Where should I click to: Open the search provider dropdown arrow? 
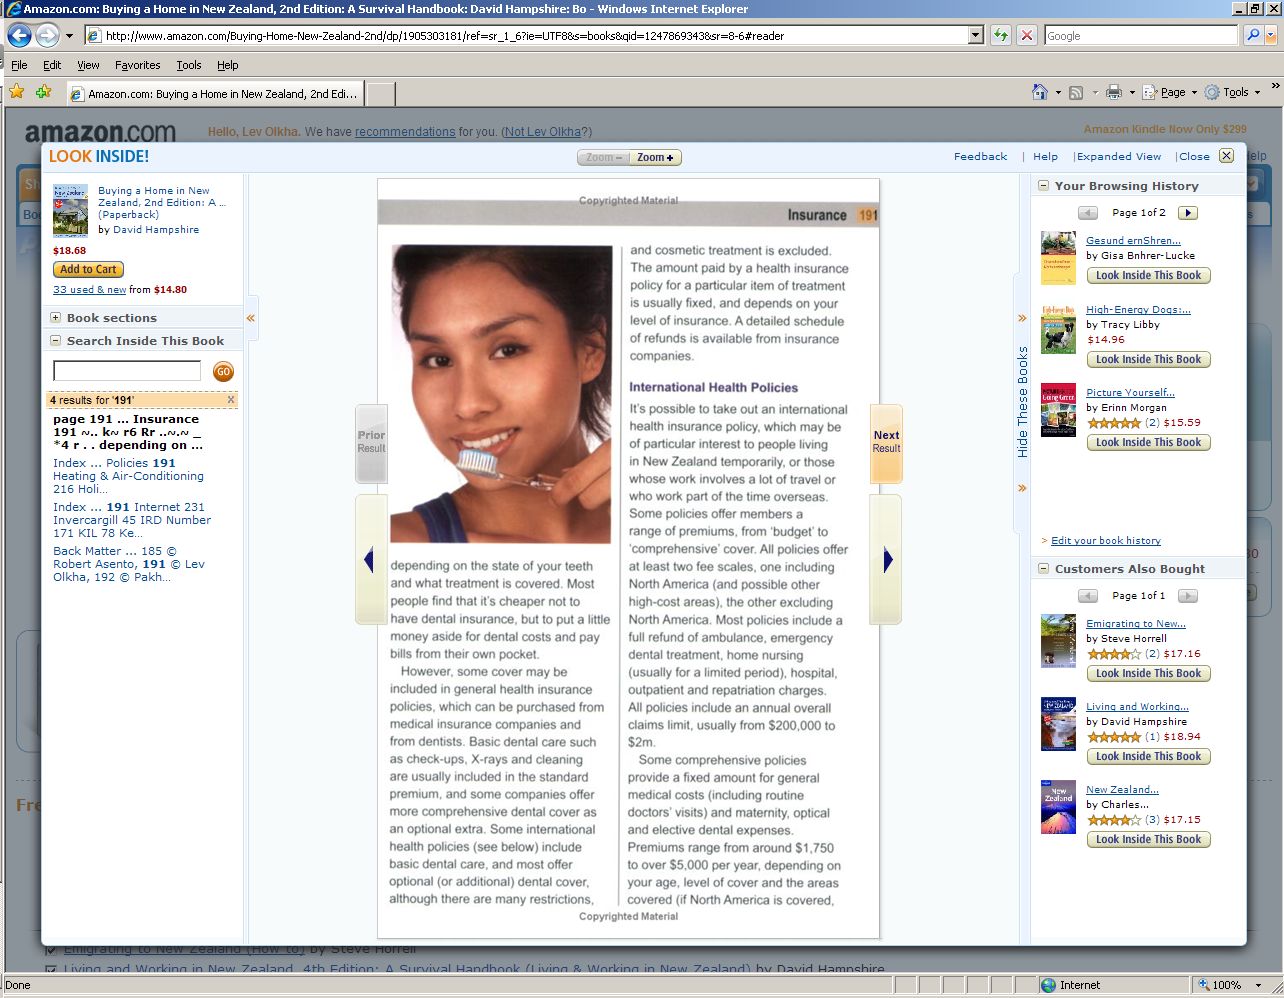point(1271,35)
